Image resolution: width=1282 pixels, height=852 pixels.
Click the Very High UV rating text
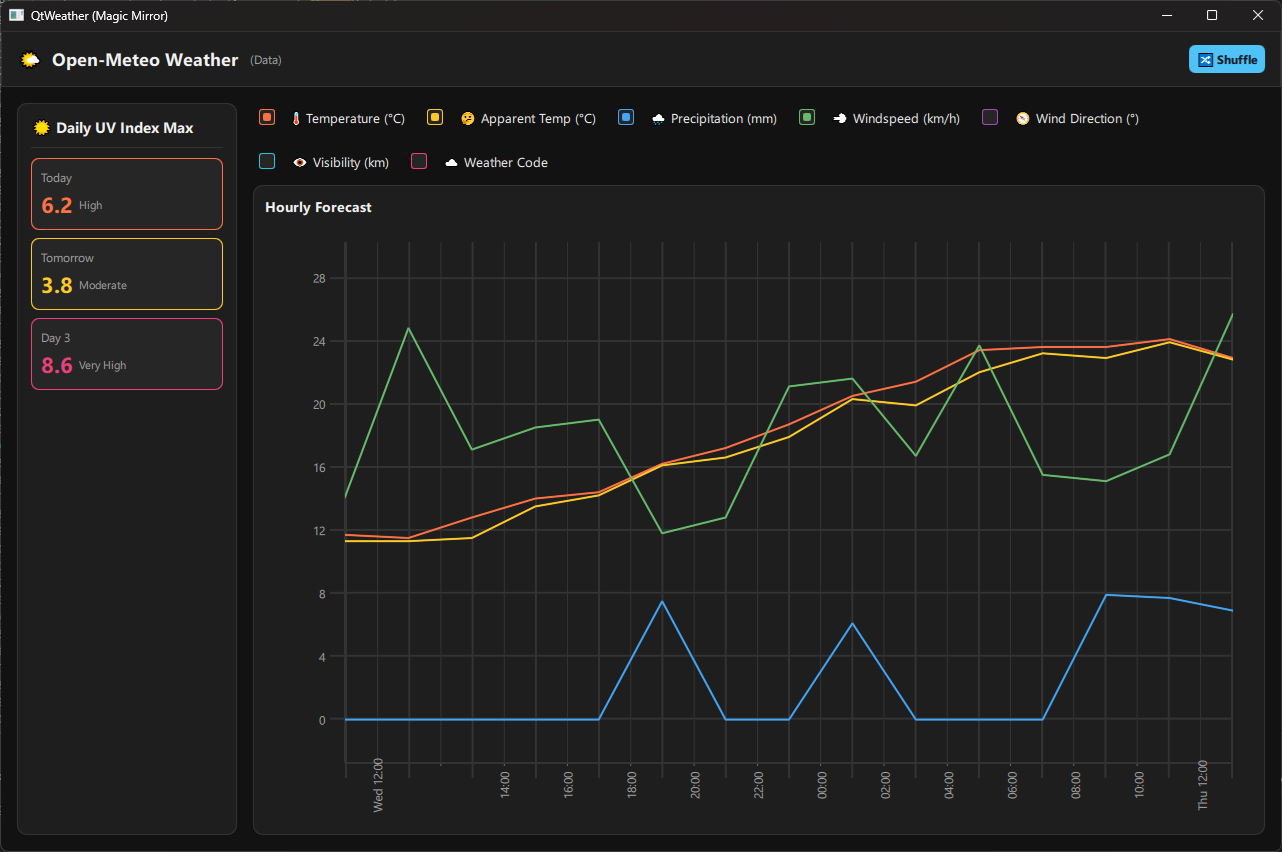103,366
